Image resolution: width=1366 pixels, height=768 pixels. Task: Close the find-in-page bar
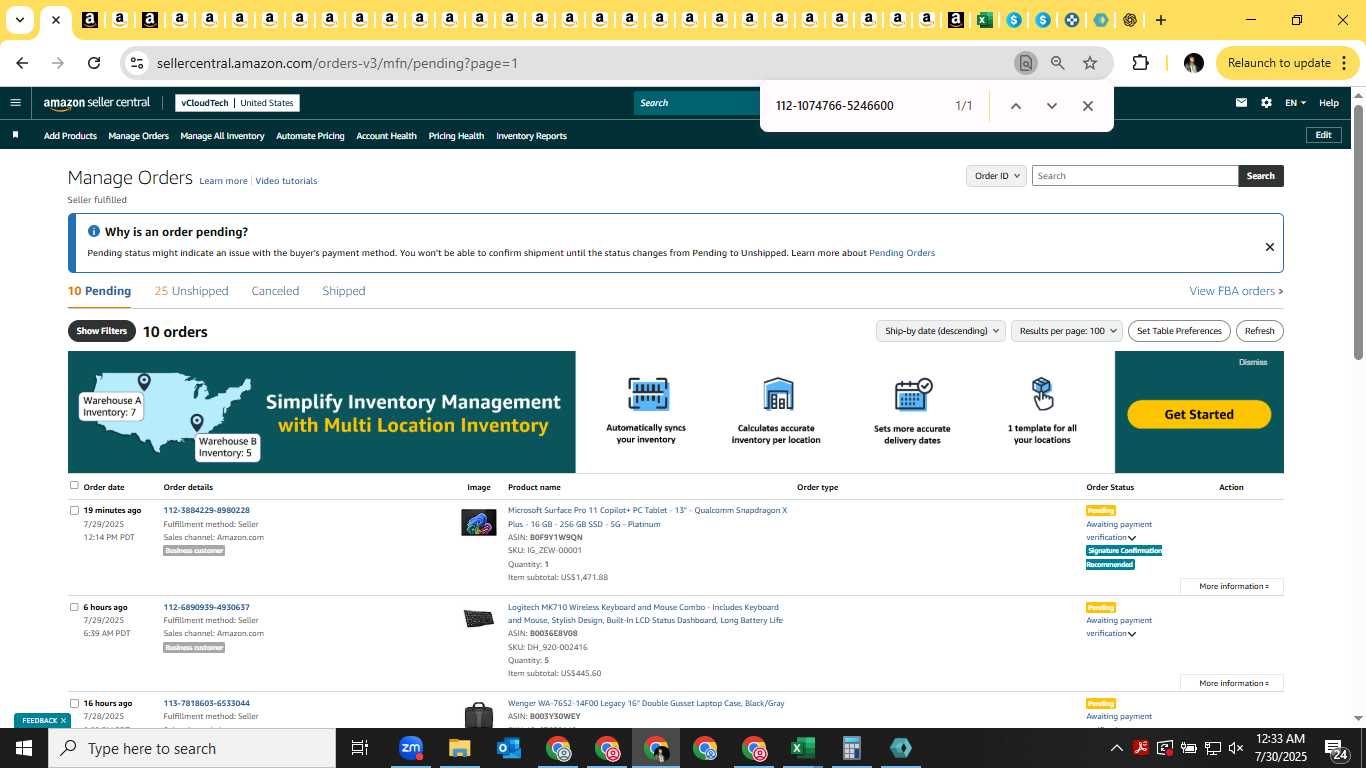(1088, 106)
